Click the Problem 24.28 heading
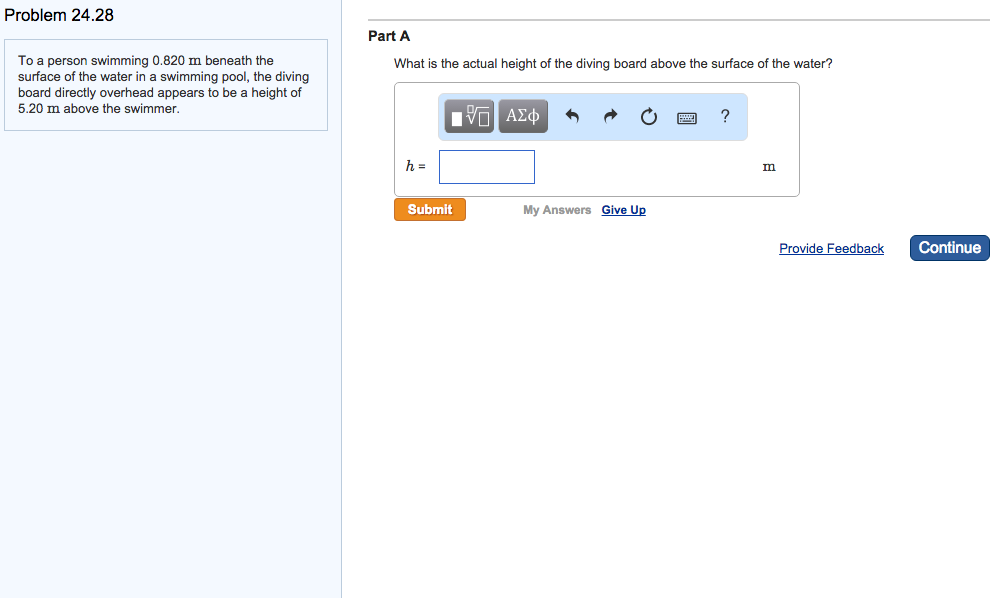The width and height of the screenshot is (999, 598). point(59,15)
